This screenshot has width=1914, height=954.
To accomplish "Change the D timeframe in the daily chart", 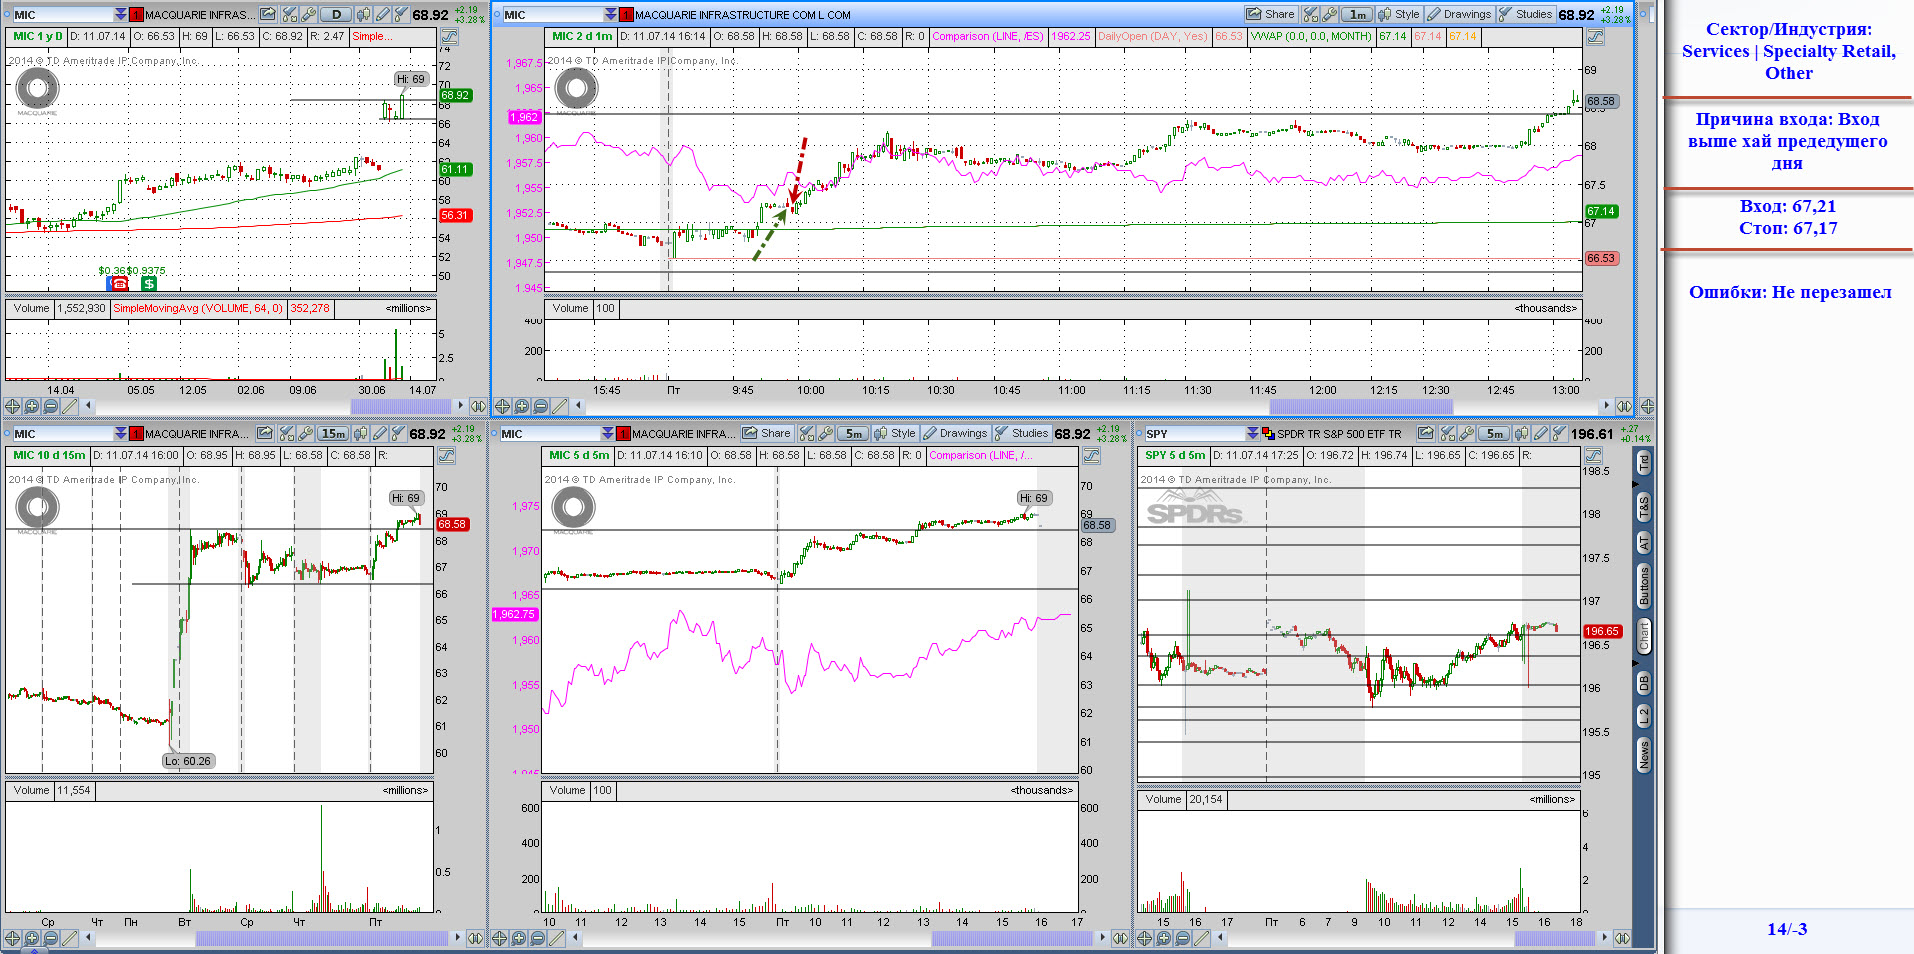I will 336,14.
